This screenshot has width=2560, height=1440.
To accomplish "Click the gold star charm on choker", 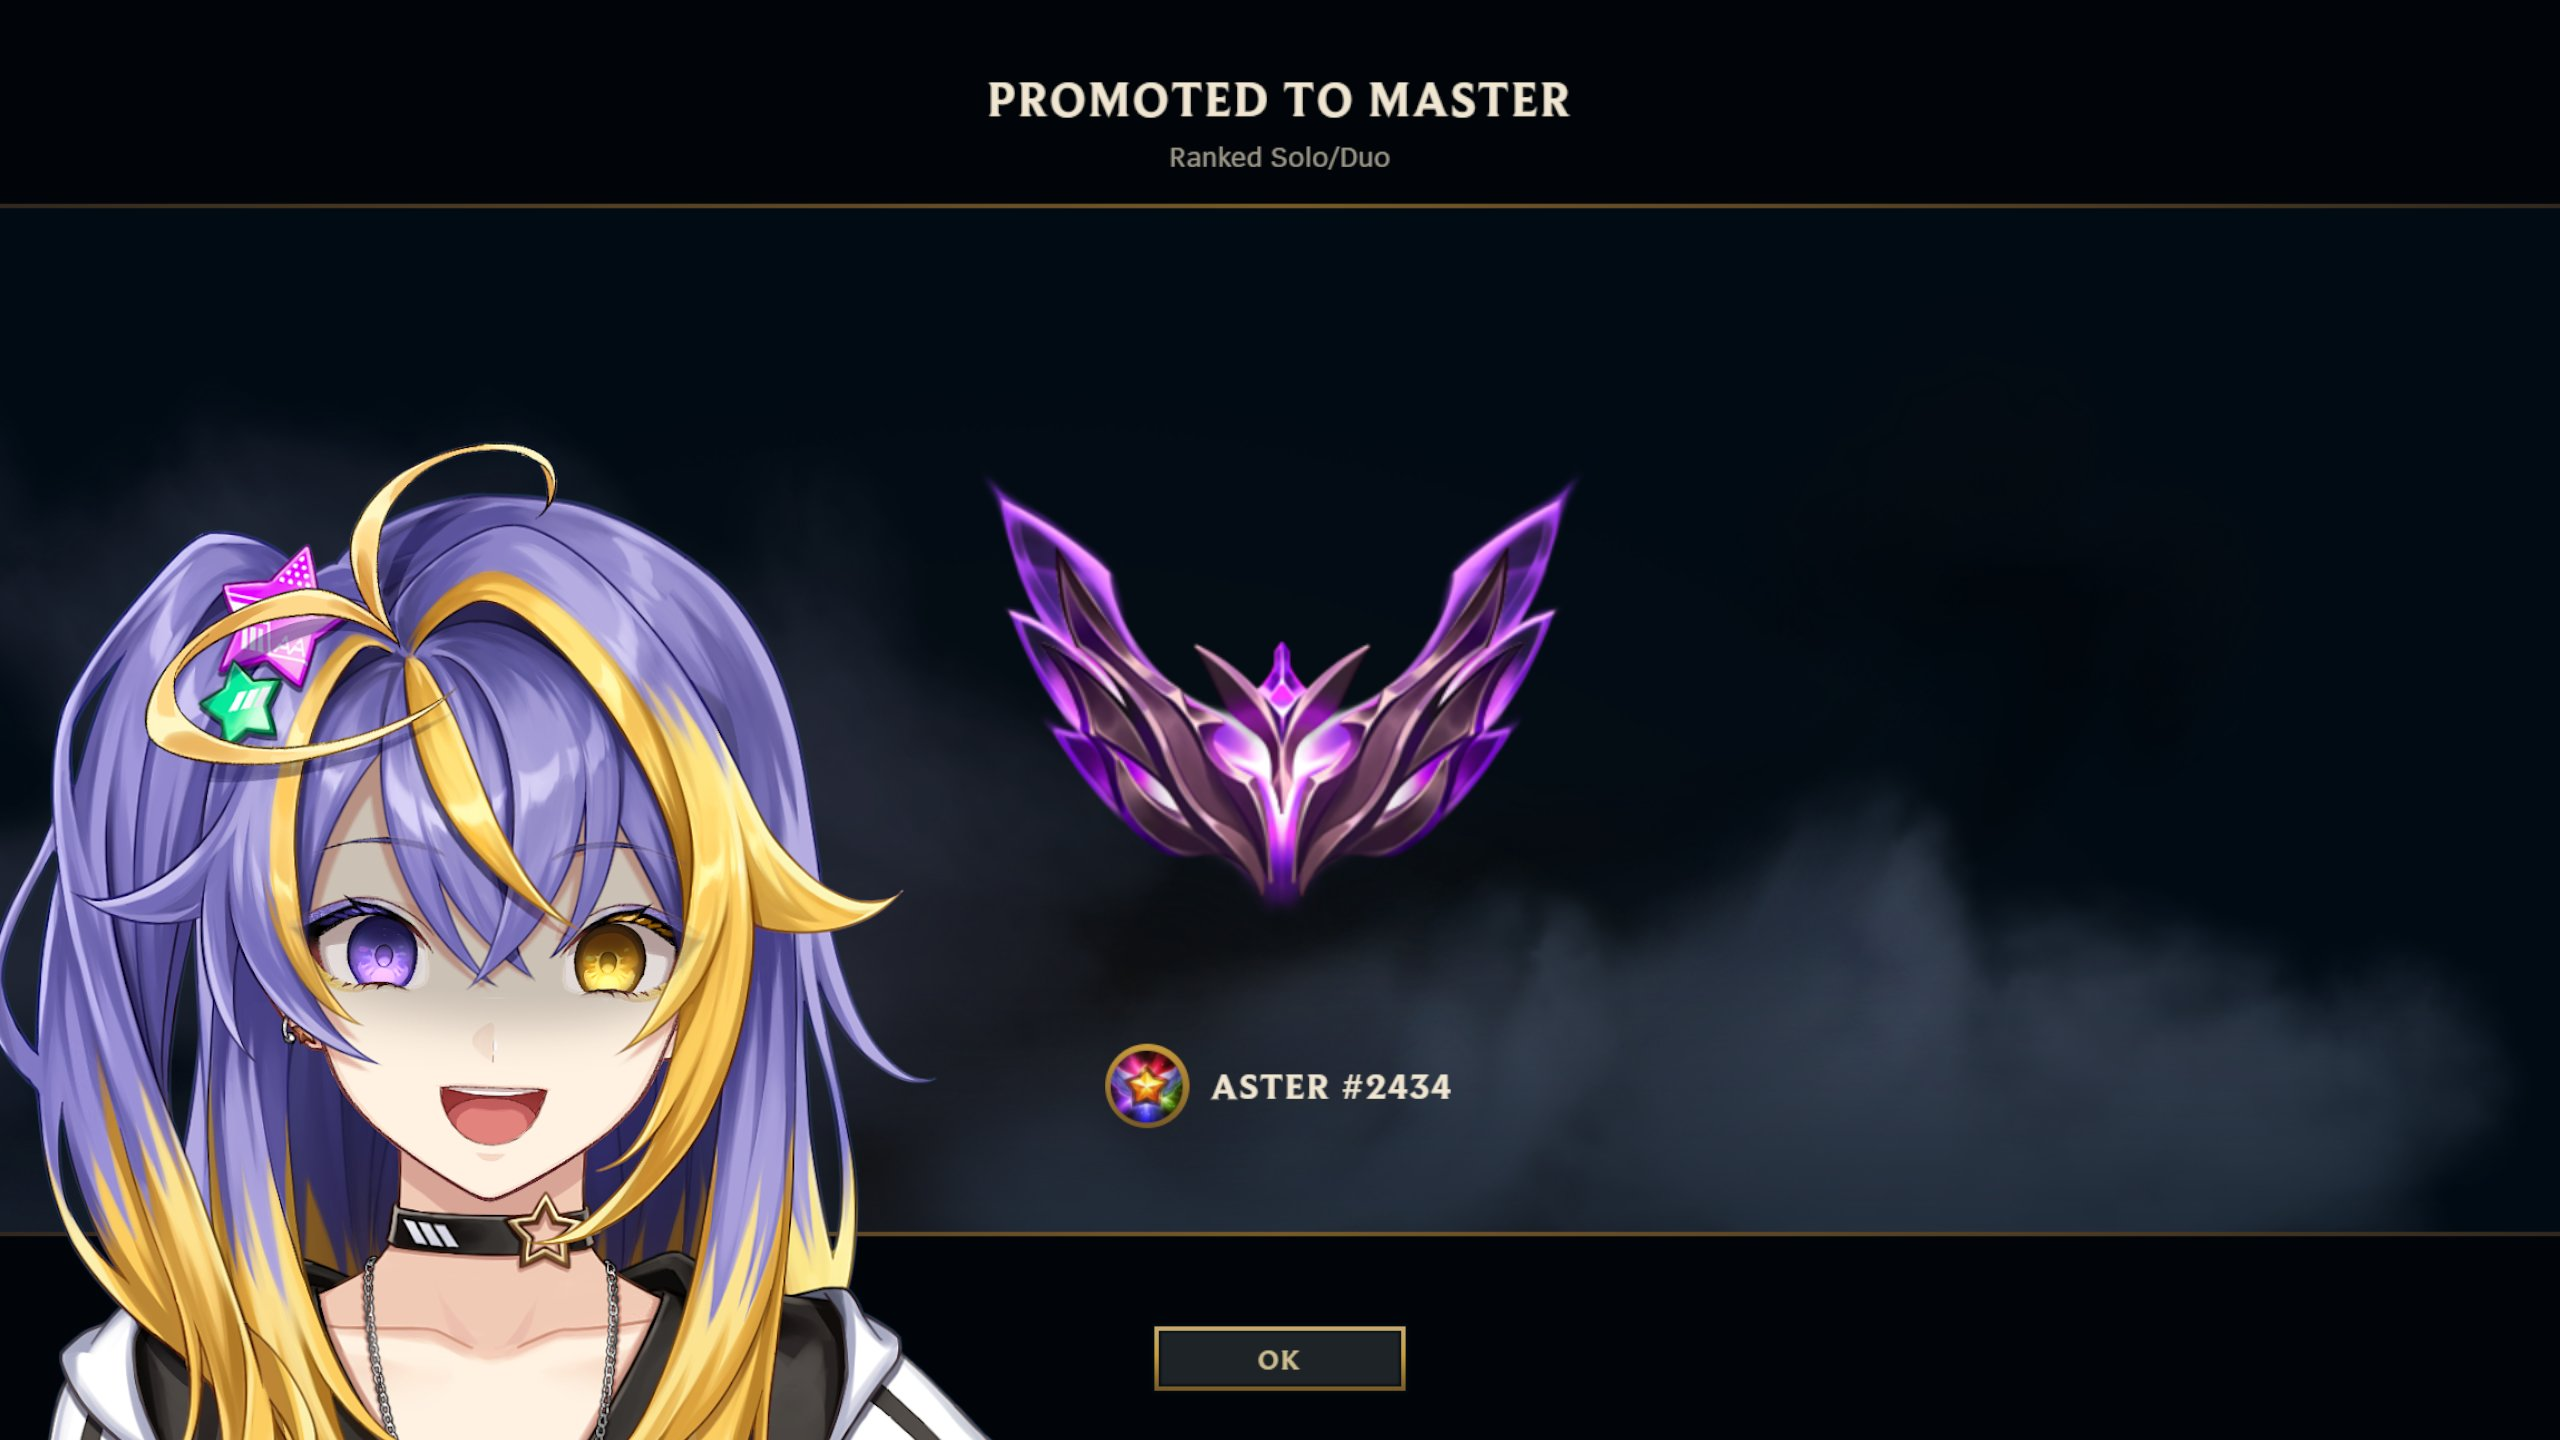I will coord(544,1230).
